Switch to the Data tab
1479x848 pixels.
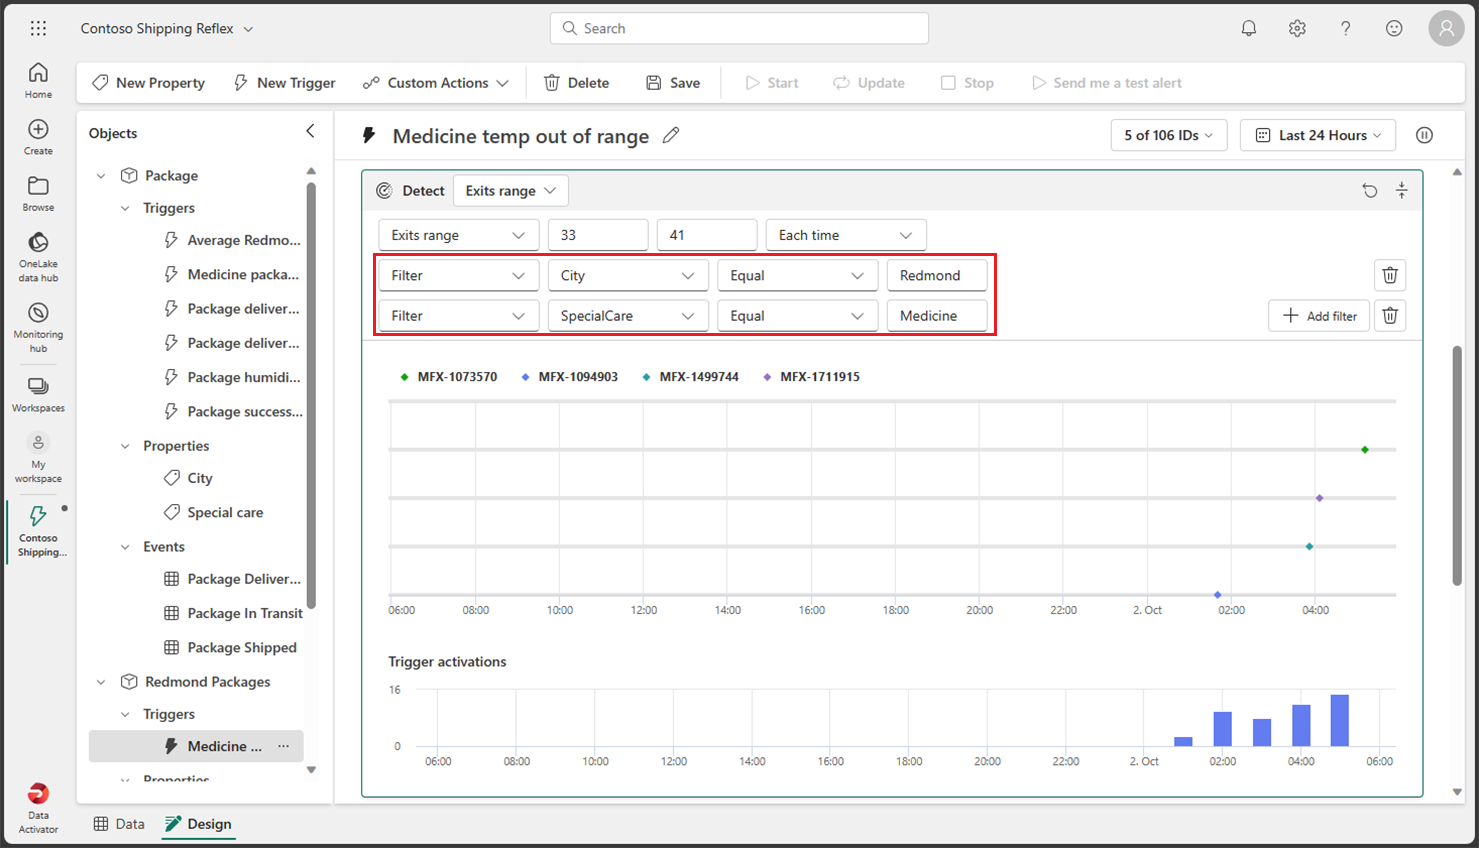119,824
